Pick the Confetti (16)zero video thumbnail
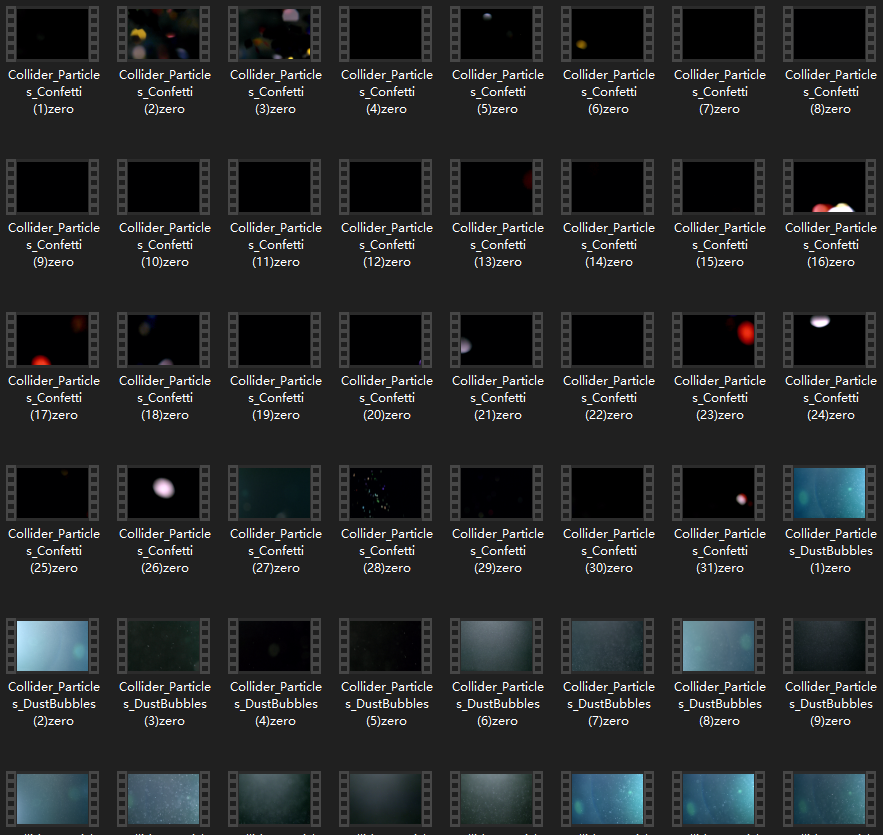883x835 pixels. (x=830, y=187)
